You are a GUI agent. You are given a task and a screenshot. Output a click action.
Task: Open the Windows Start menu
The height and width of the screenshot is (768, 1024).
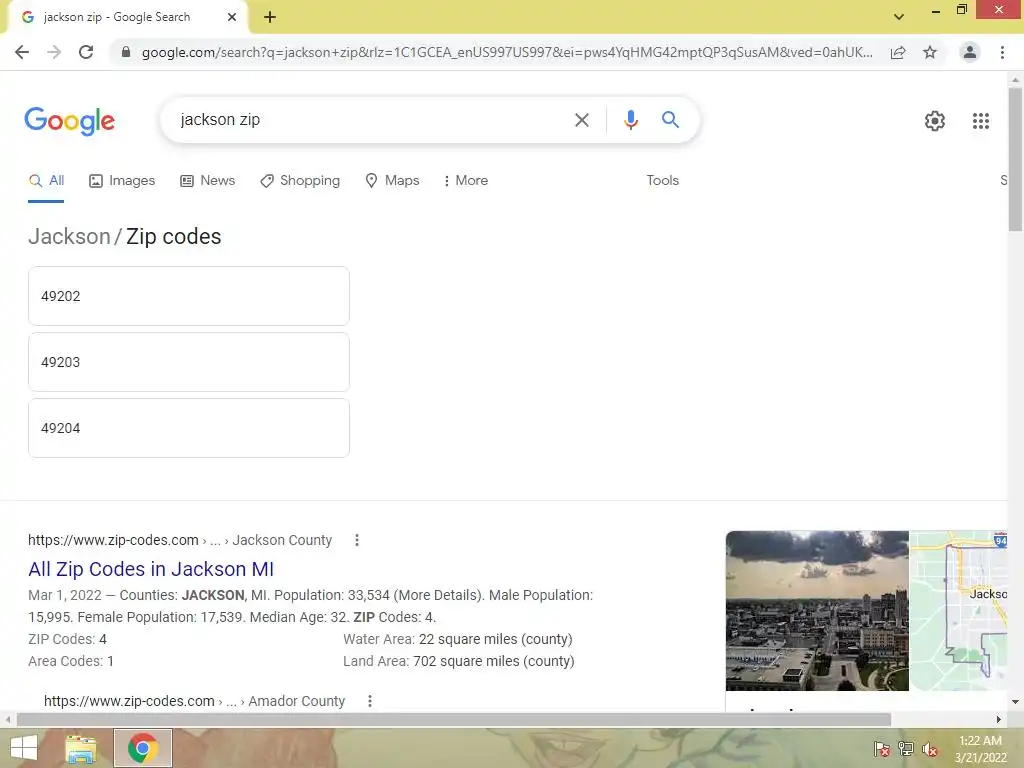coord(24,748)
